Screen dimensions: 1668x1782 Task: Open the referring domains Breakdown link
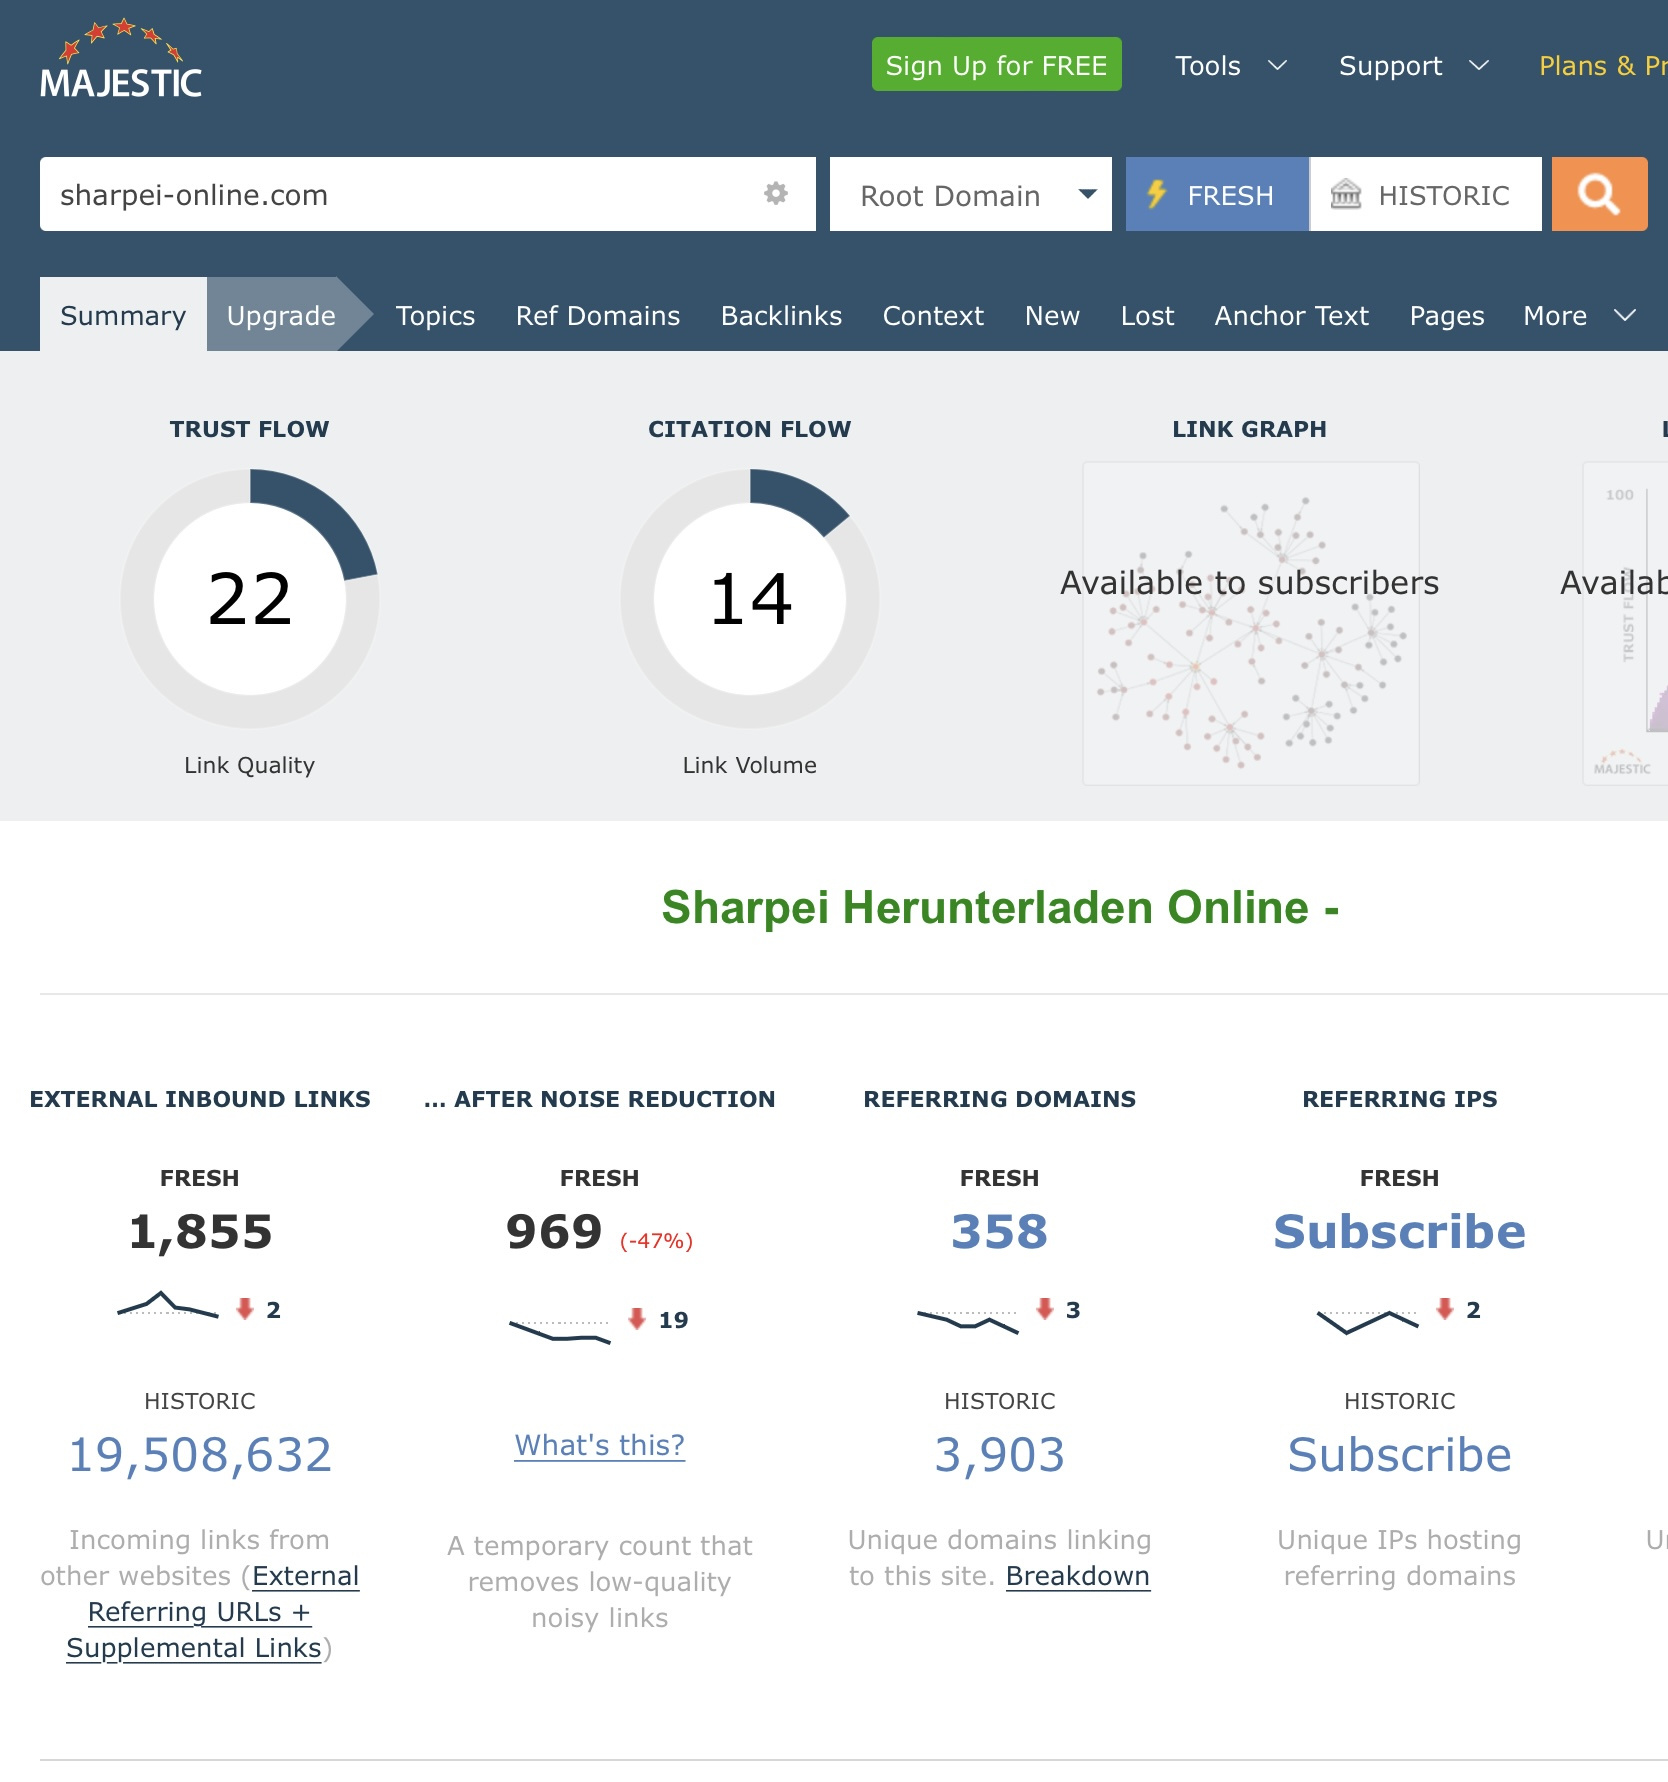[1078, 1576]
